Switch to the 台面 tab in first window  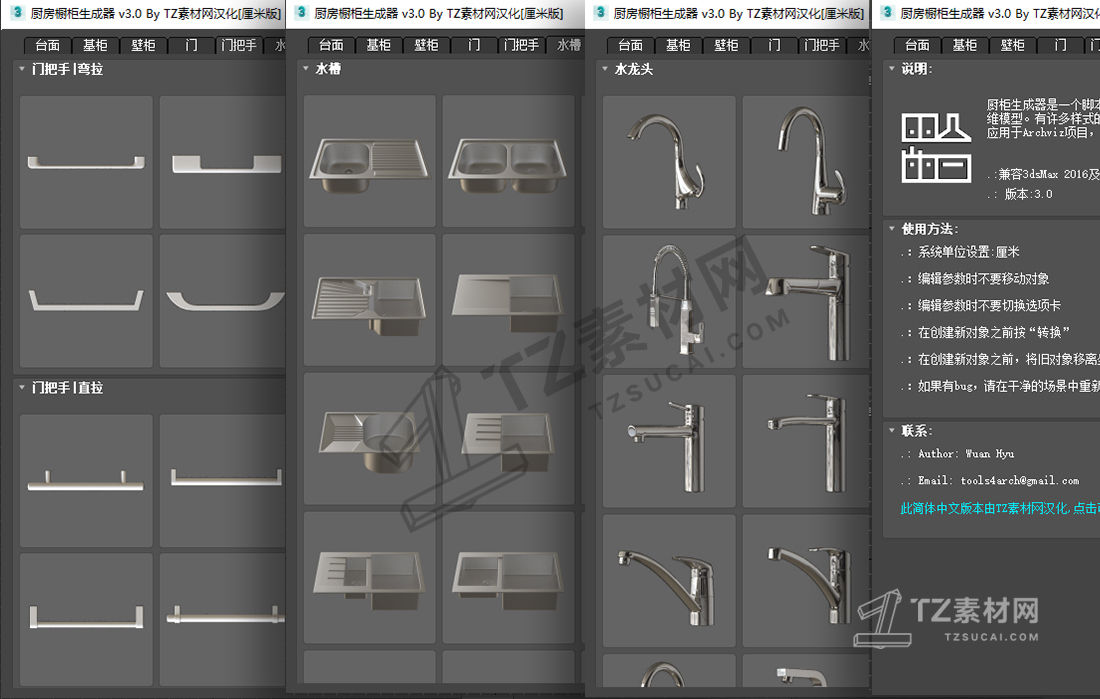(48, 46)
